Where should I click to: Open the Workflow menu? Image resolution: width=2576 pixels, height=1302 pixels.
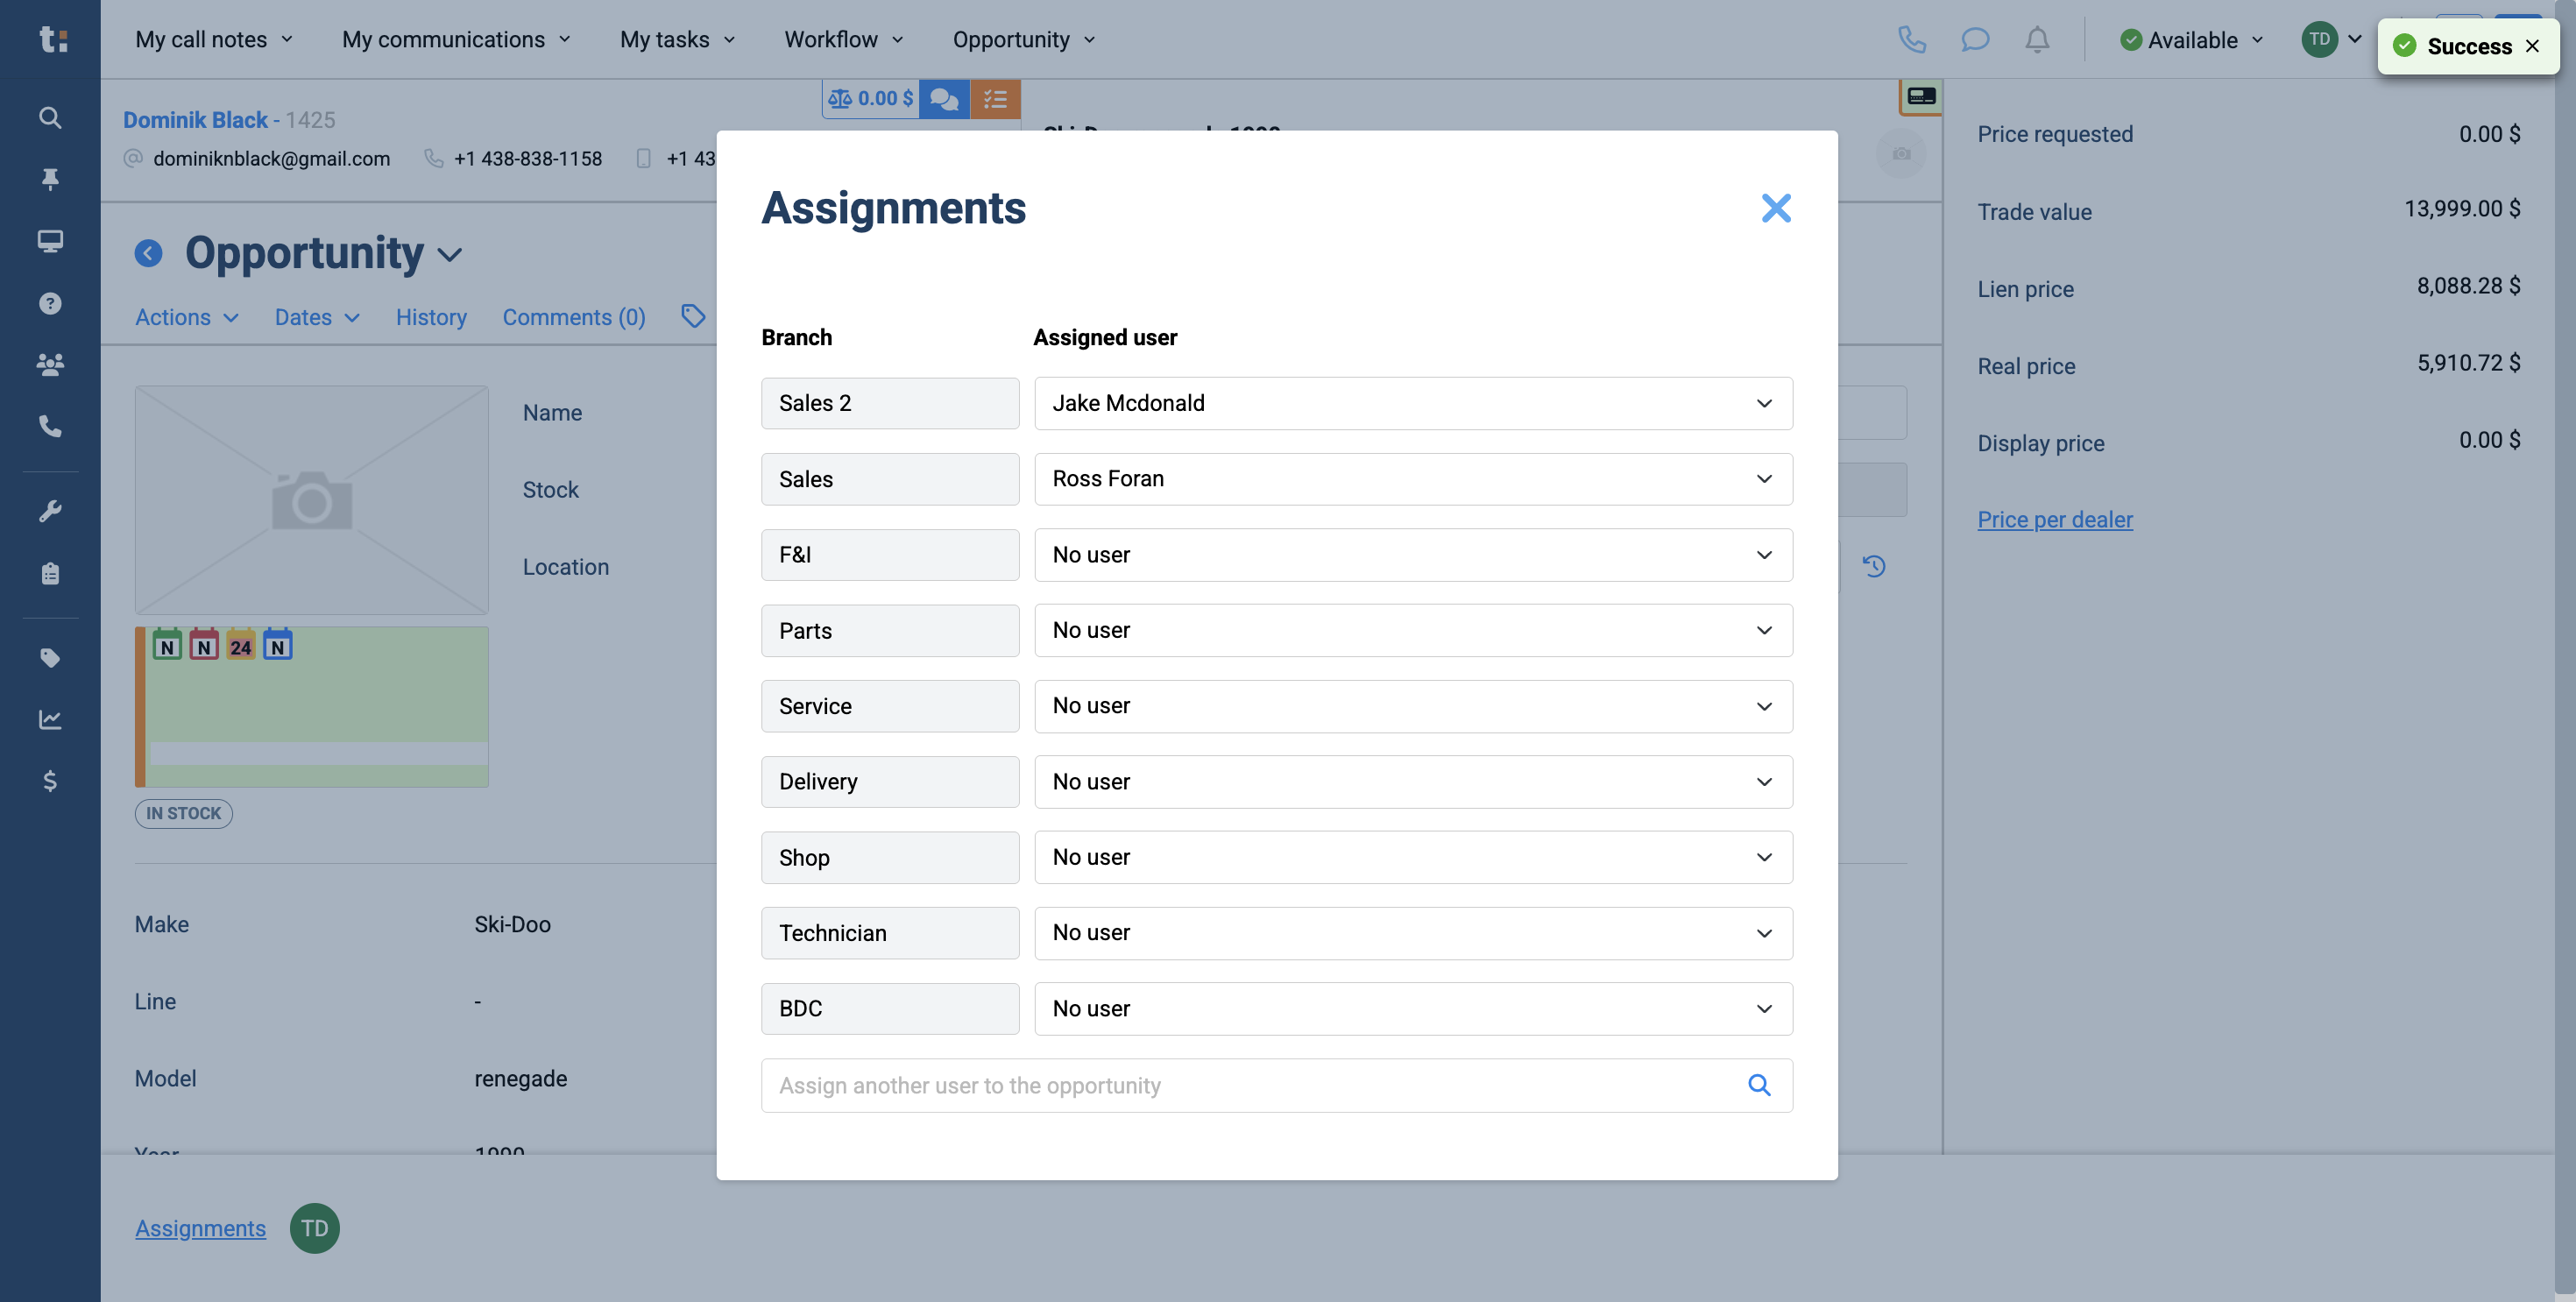[x=843, y=40]
